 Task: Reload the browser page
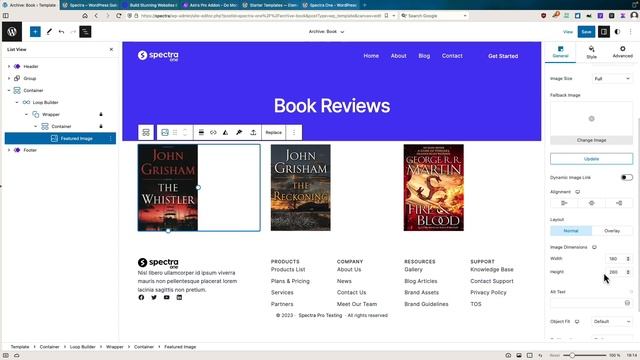(119, 16)
